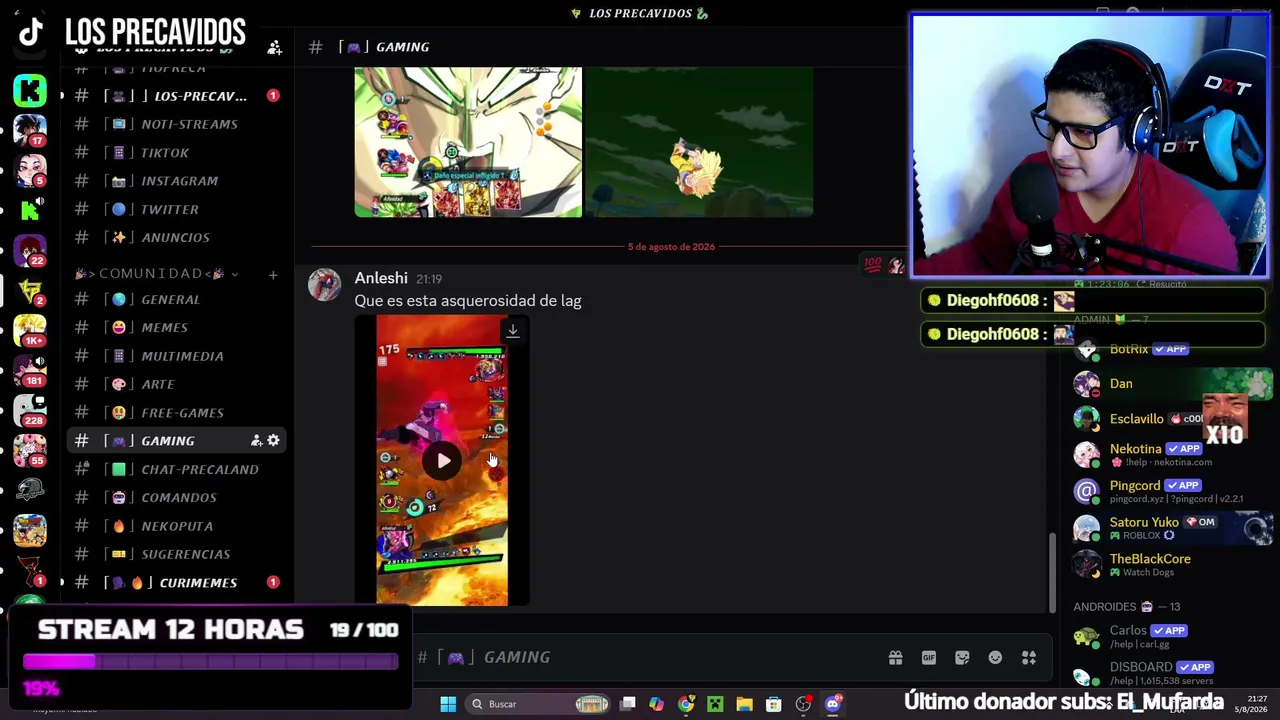Open the golden-haired fighter screenshot thumbnail
The image size is (1280, 720).
tap(699, 142)
